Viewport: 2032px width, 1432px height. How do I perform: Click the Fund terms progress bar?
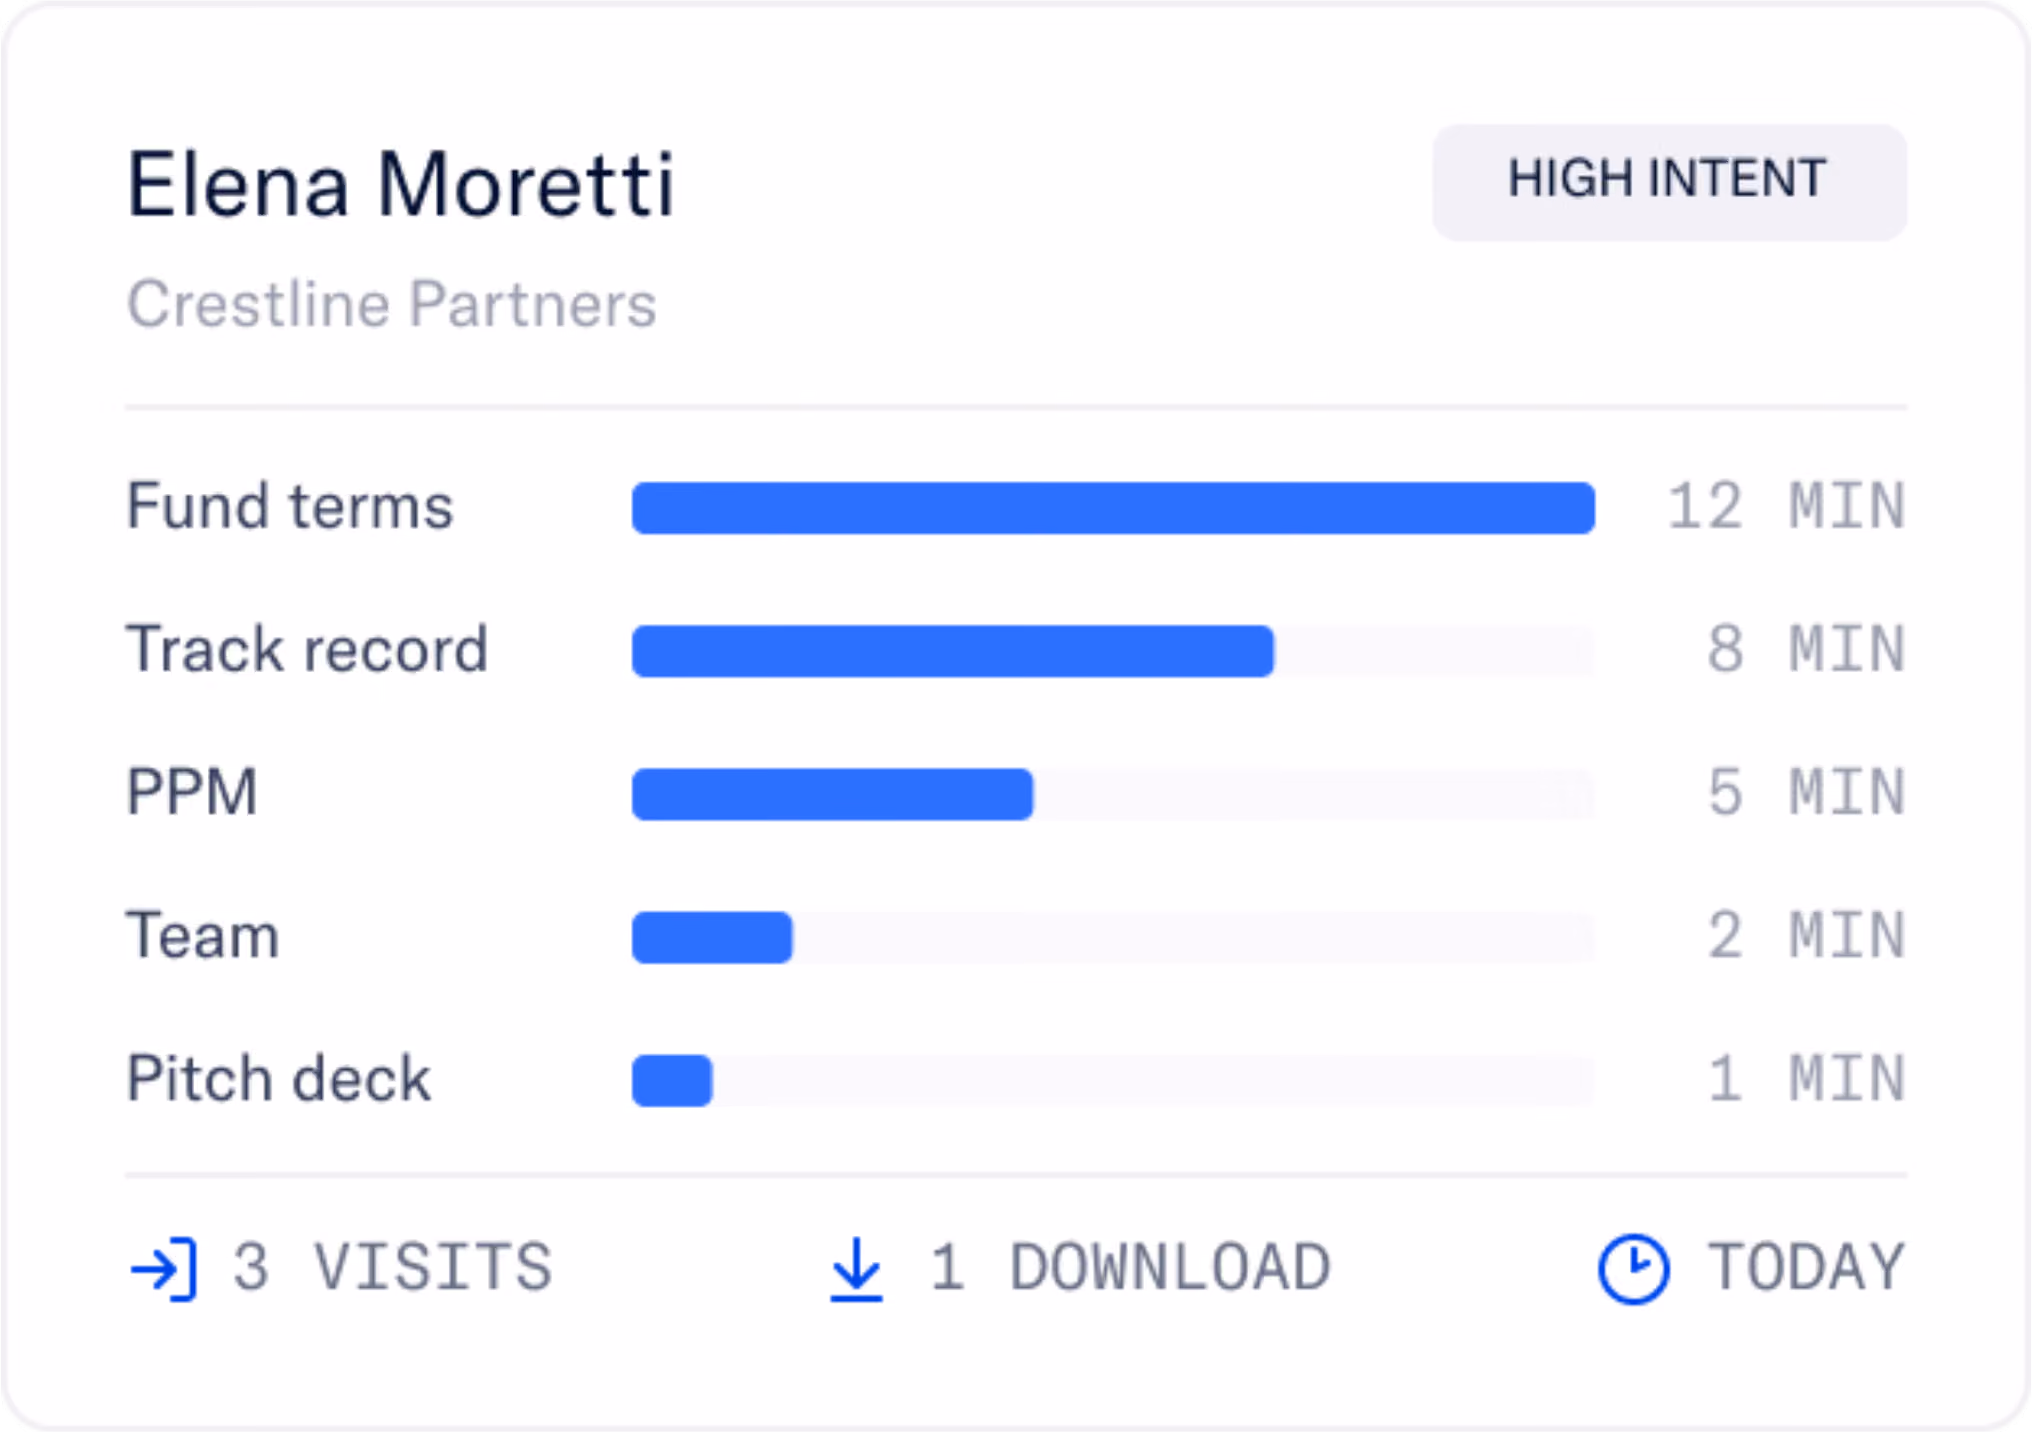coord(1113,508)
